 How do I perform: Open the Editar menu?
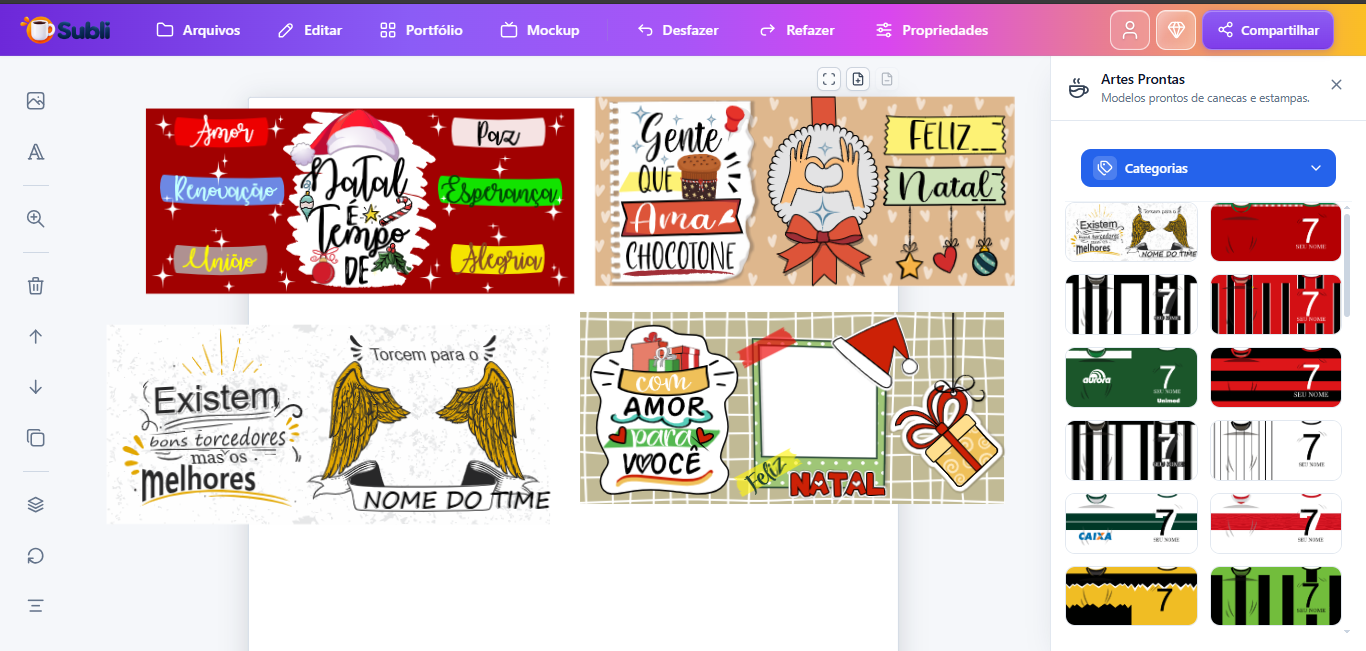click(x=310, y=30)
